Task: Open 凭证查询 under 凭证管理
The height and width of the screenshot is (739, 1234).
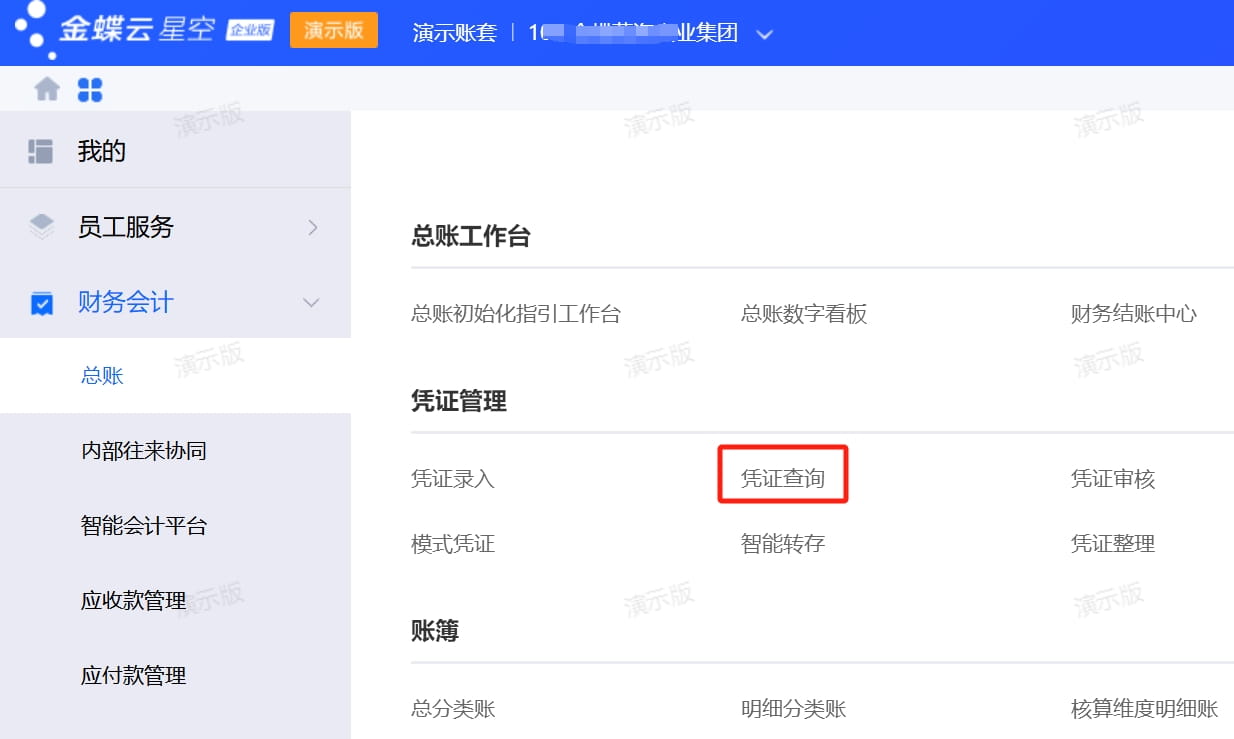Action: click(783, 477)
